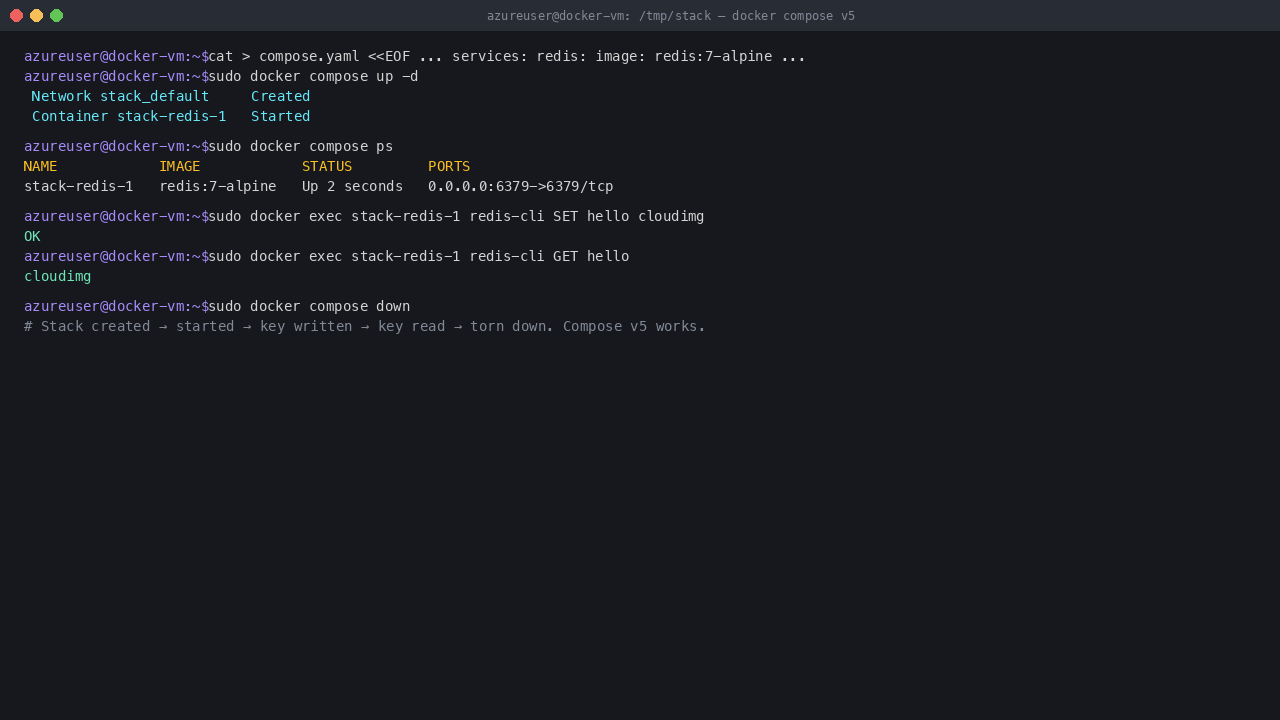1280x720 pixels.
Task: Click the window title 'docker compose v5'
Action: (671, 16)
